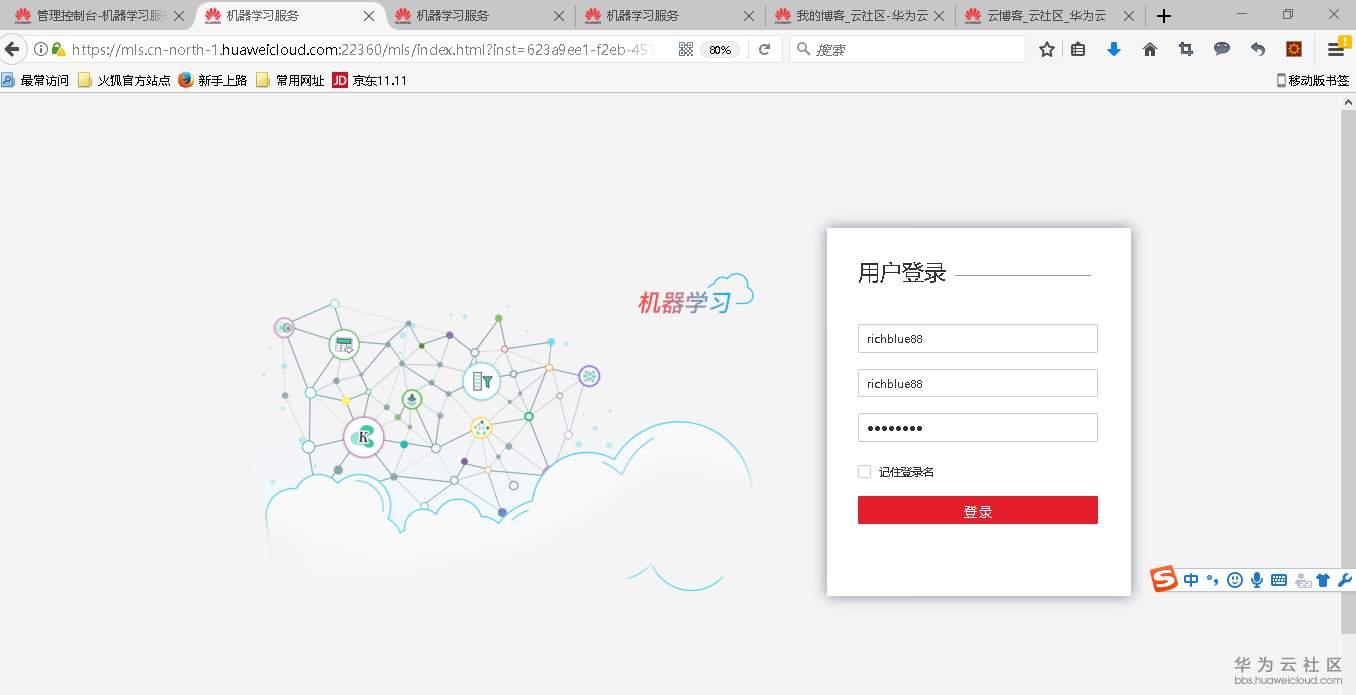Click the red 登录 button

click(x=977, y=510)
